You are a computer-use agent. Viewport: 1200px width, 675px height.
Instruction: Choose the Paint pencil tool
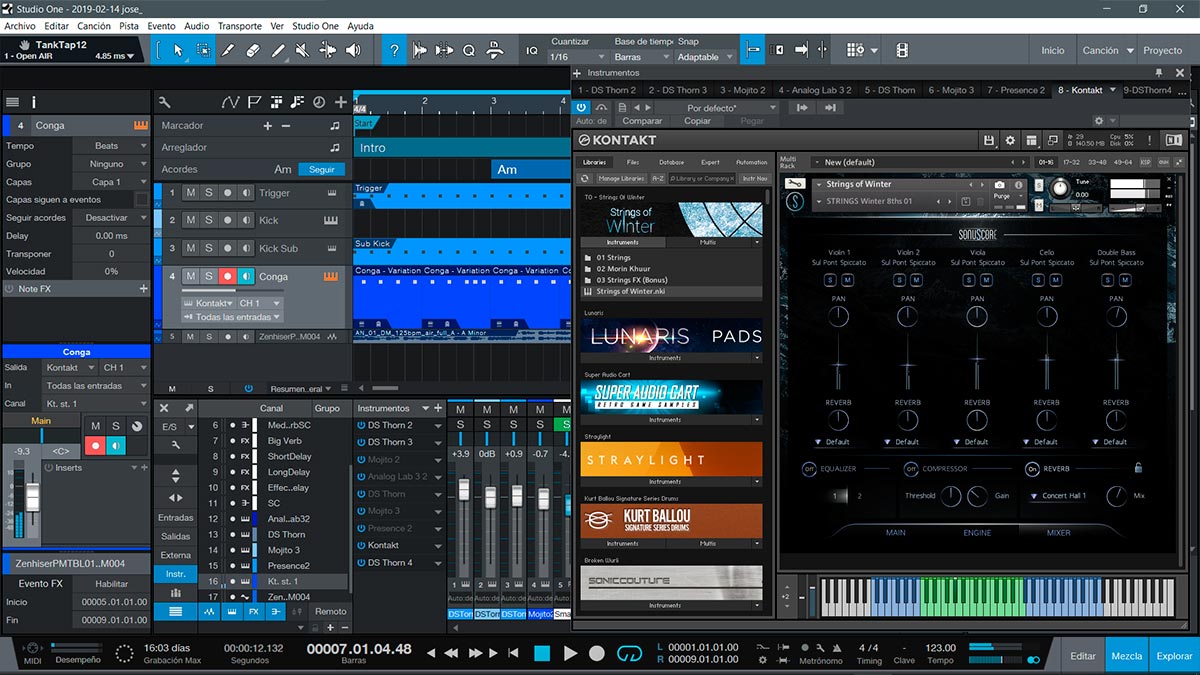pyautogui.click(x=278, y=50)
